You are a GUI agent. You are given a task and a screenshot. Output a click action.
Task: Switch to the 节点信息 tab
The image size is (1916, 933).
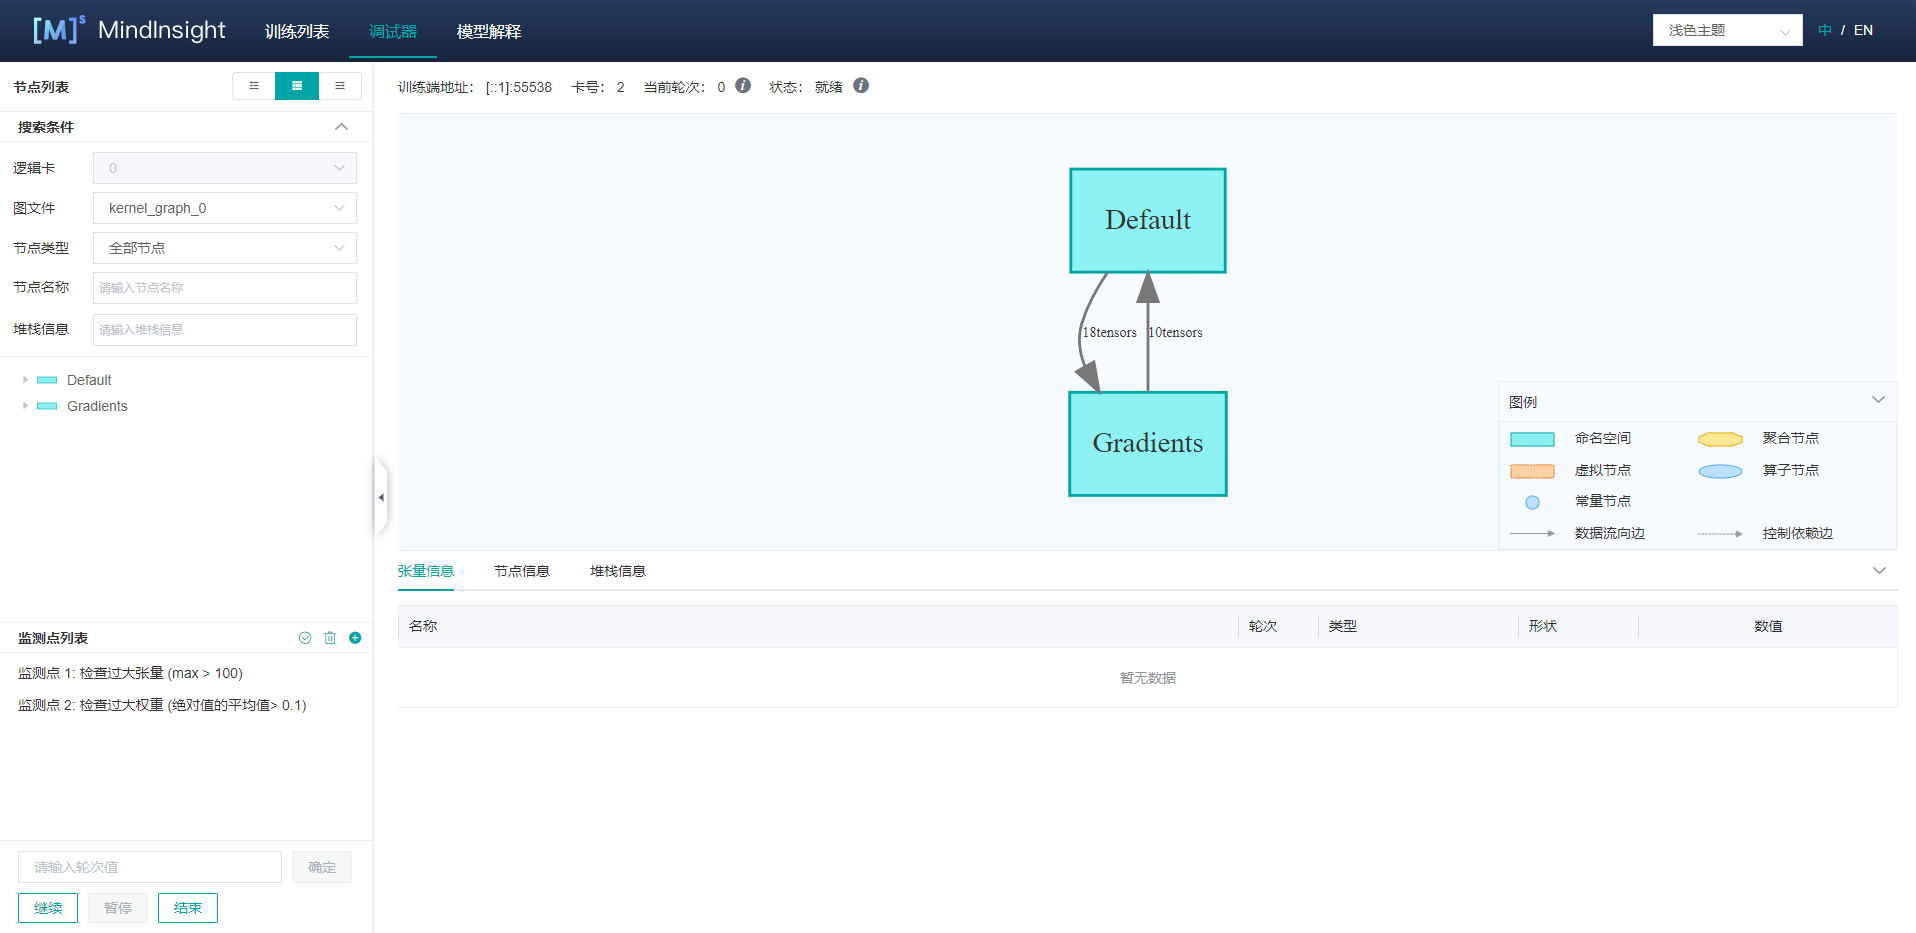[x=522, y=571]
